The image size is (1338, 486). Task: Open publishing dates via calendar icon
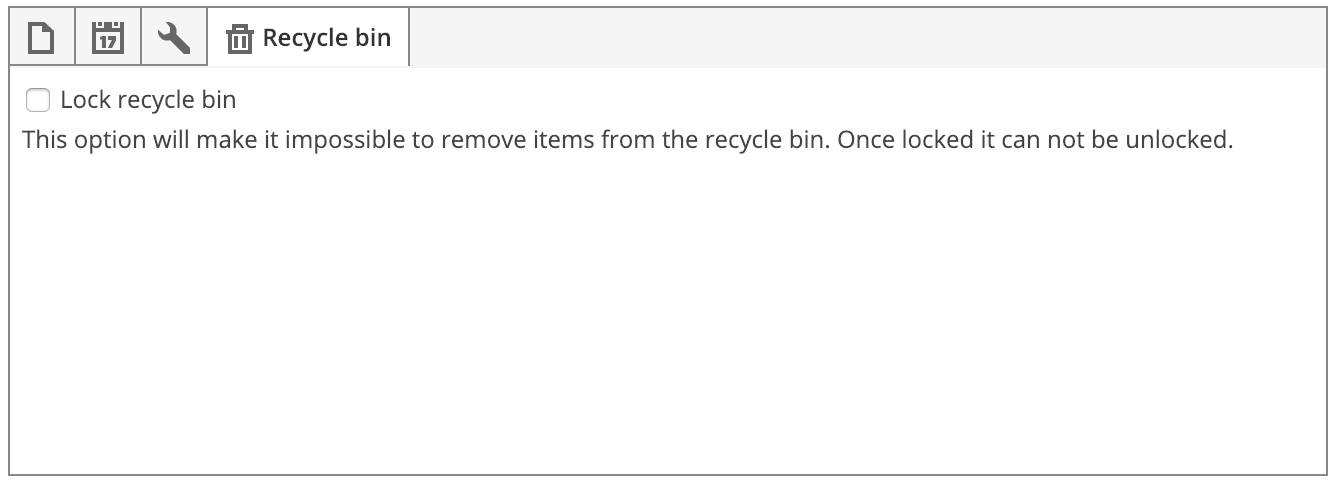107,38
